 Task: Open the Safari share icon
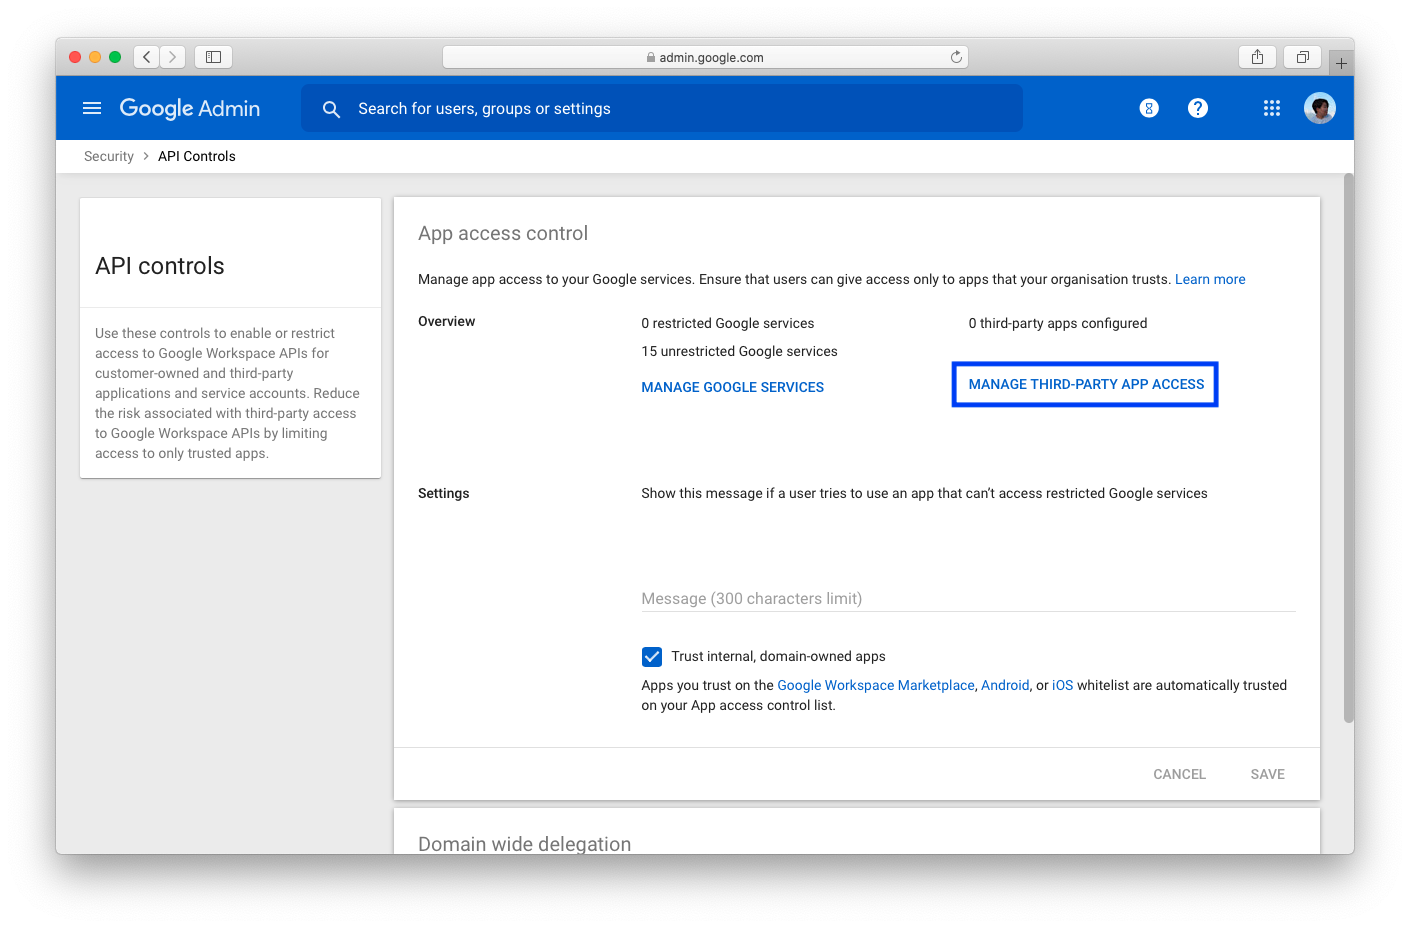(x=1257, y=57)
